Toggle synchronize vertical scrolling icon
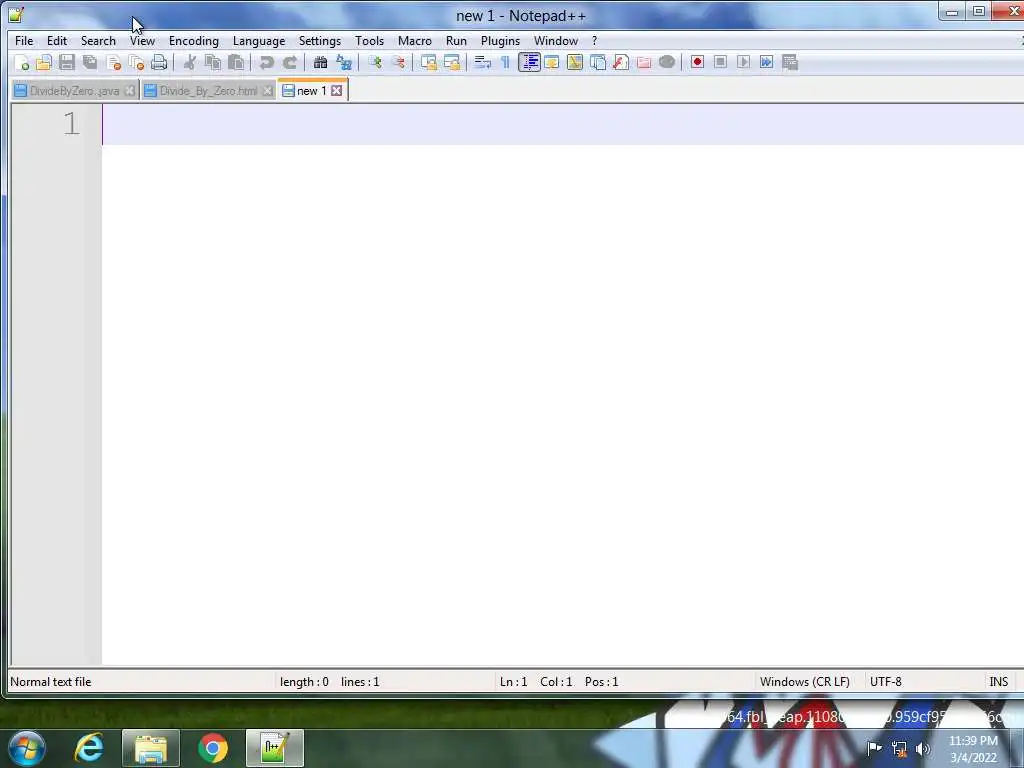1024x768 pixels. point(428,63)
